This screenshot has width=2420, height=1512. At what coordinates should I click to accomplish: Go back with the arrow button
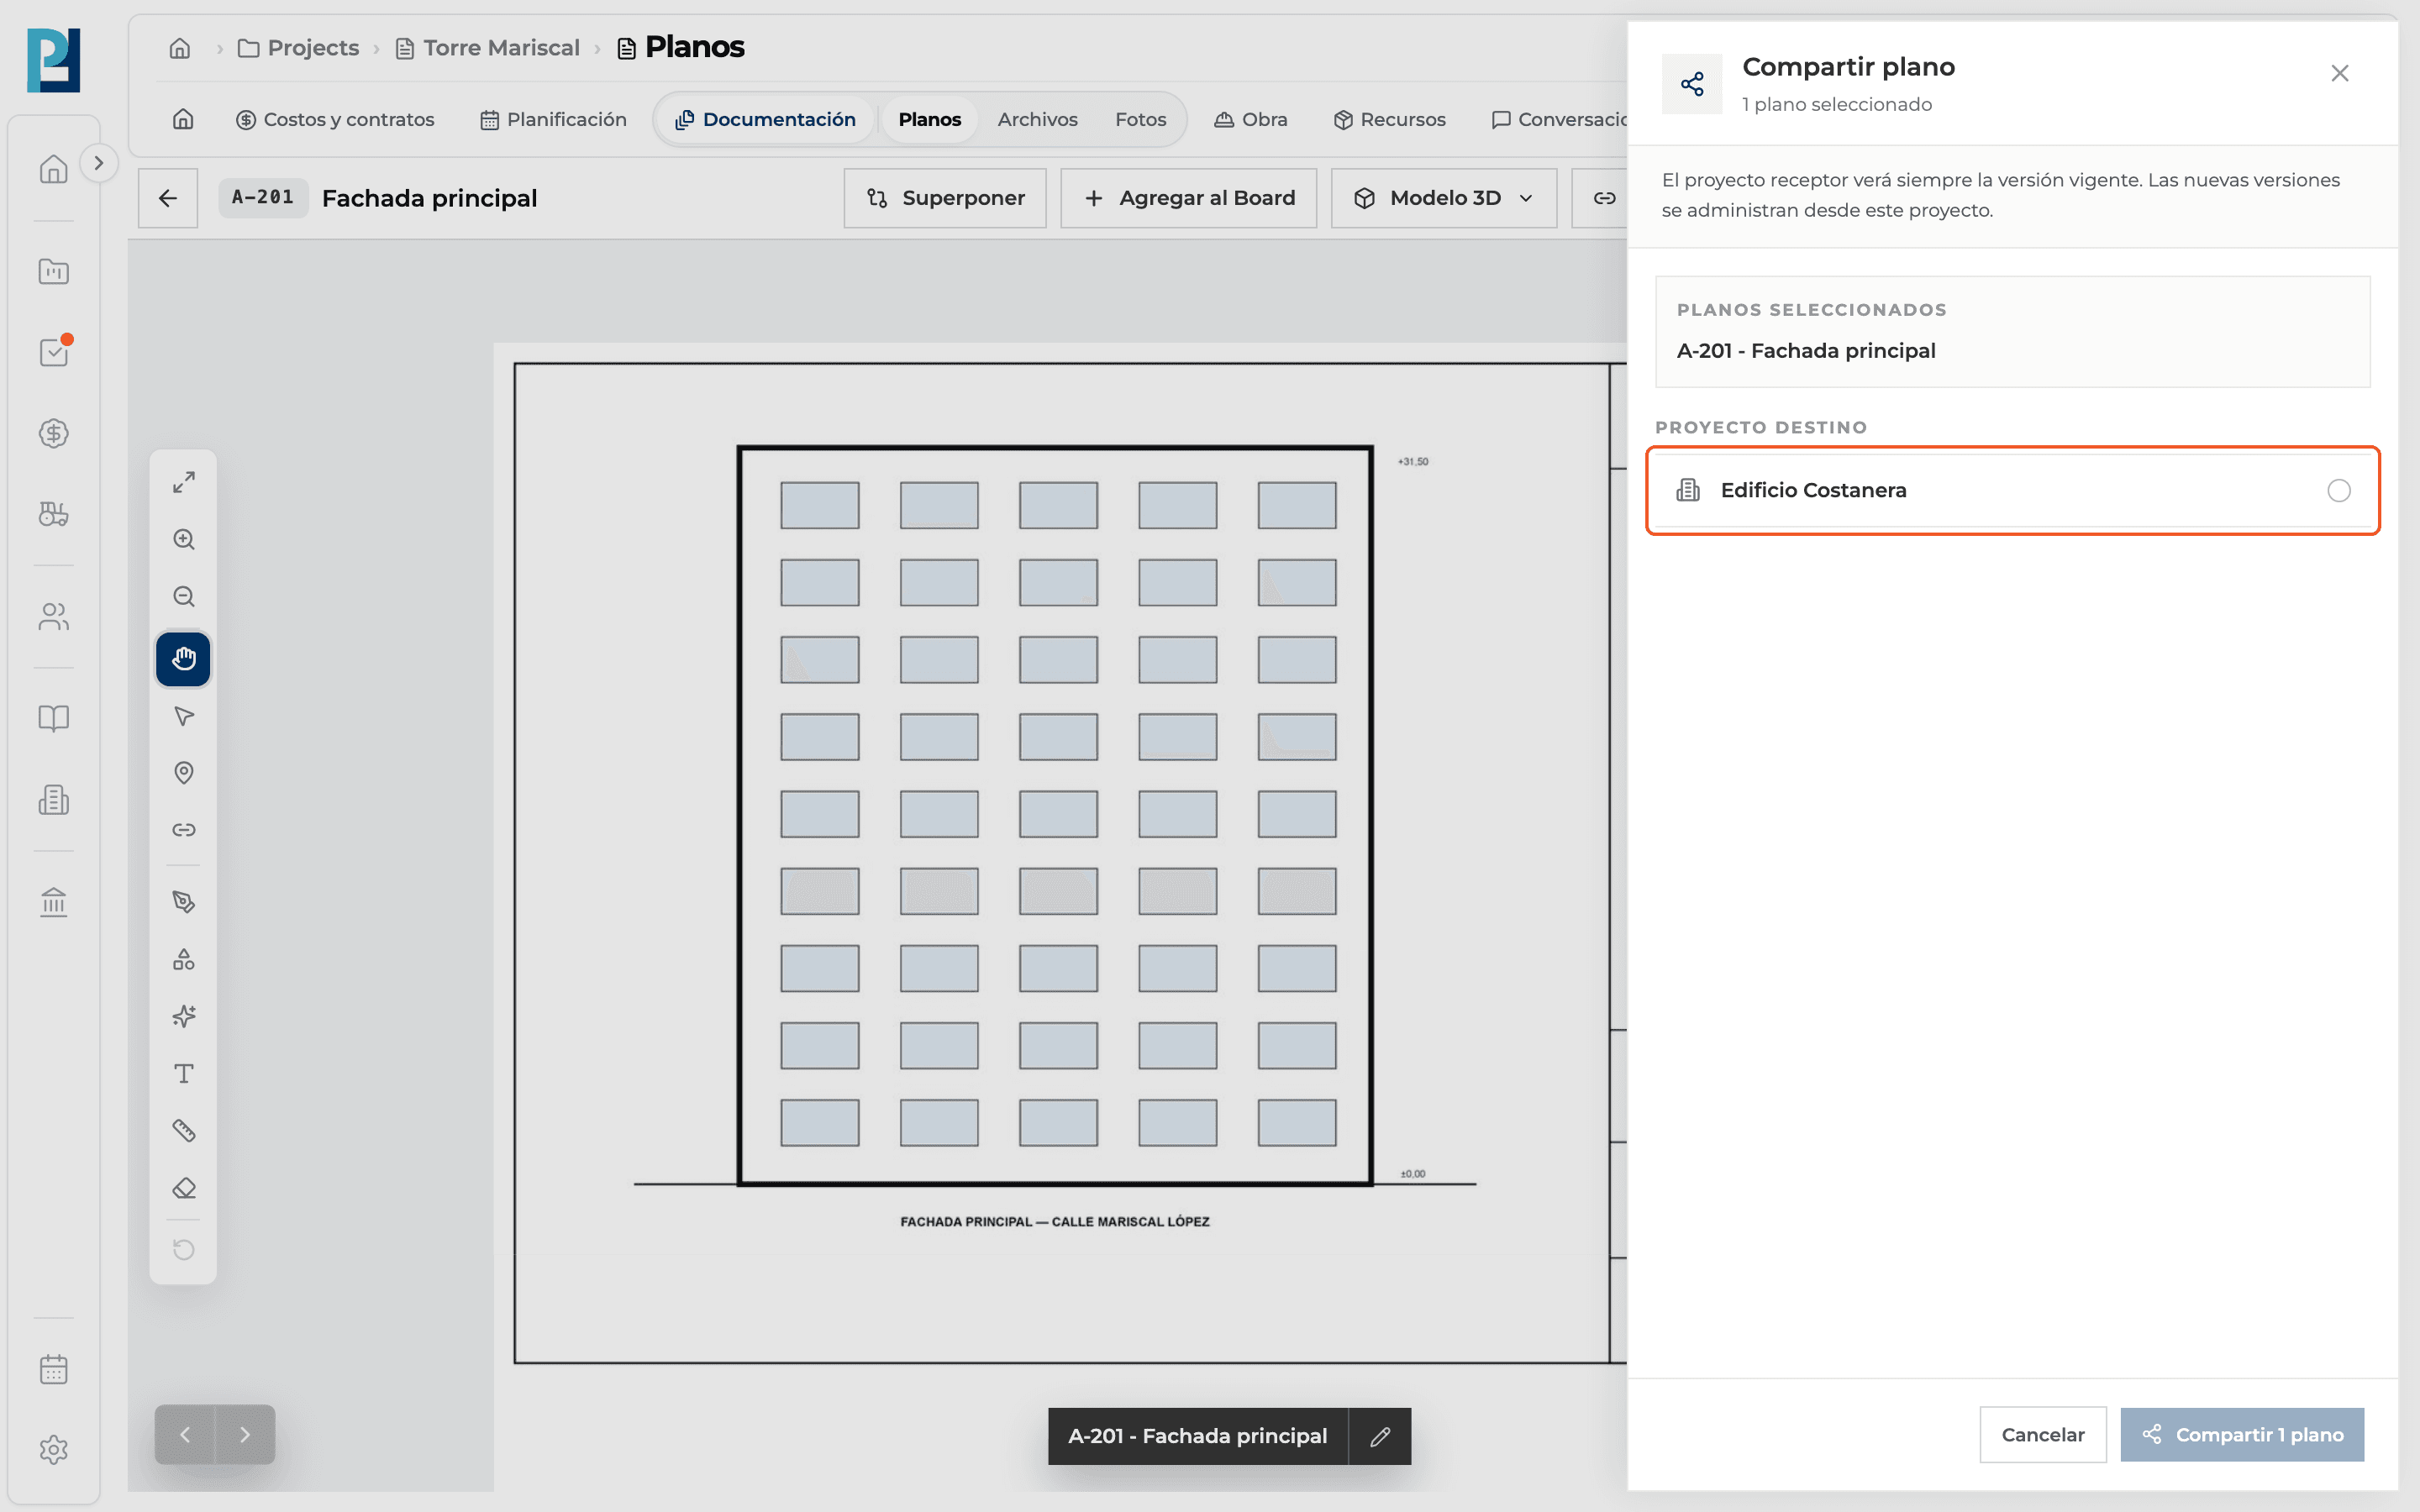pos(168,198)
